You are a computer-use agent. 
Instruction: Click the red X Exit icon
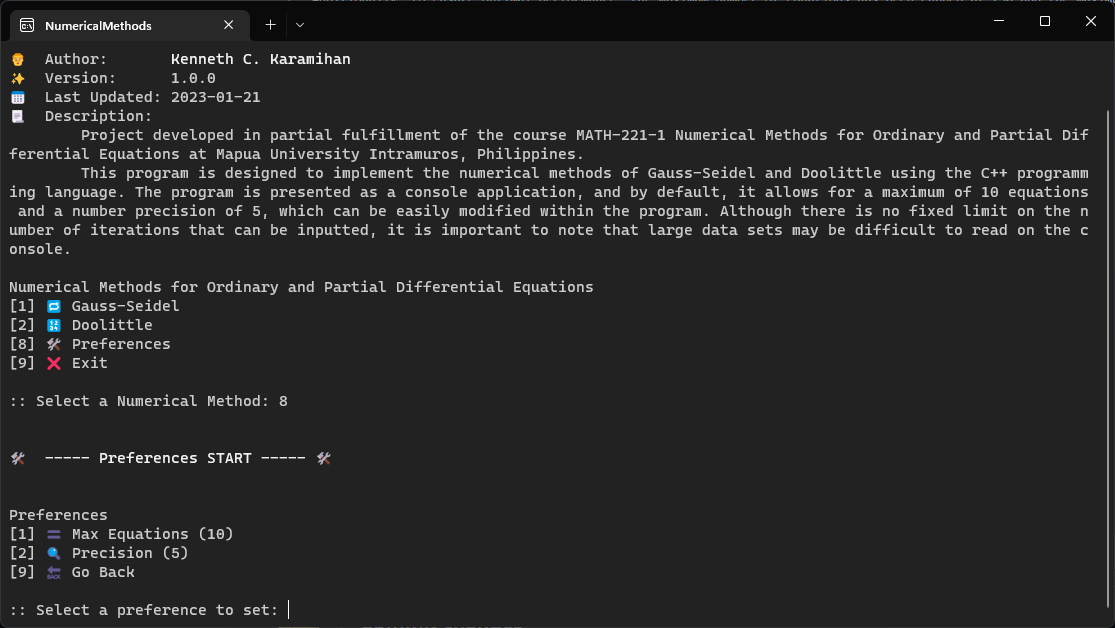click(53, 363)
